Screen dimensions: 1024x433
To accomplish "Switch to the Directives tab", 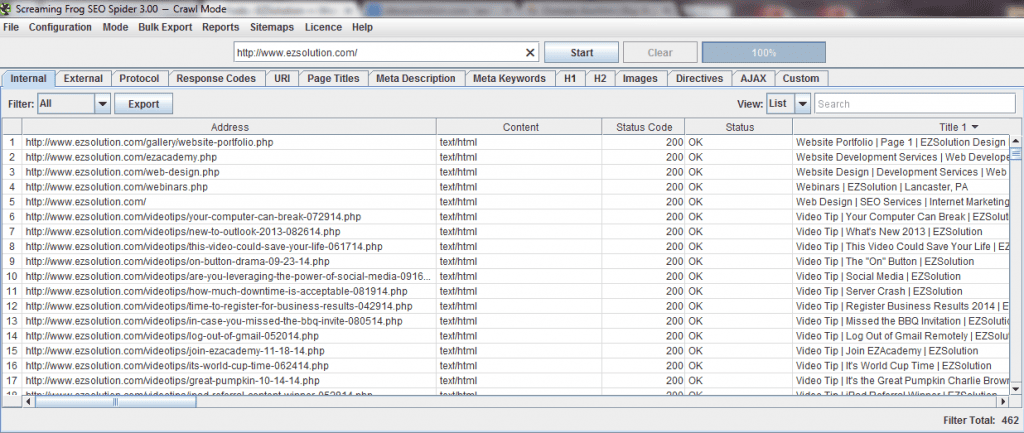I will pos(699,78).
